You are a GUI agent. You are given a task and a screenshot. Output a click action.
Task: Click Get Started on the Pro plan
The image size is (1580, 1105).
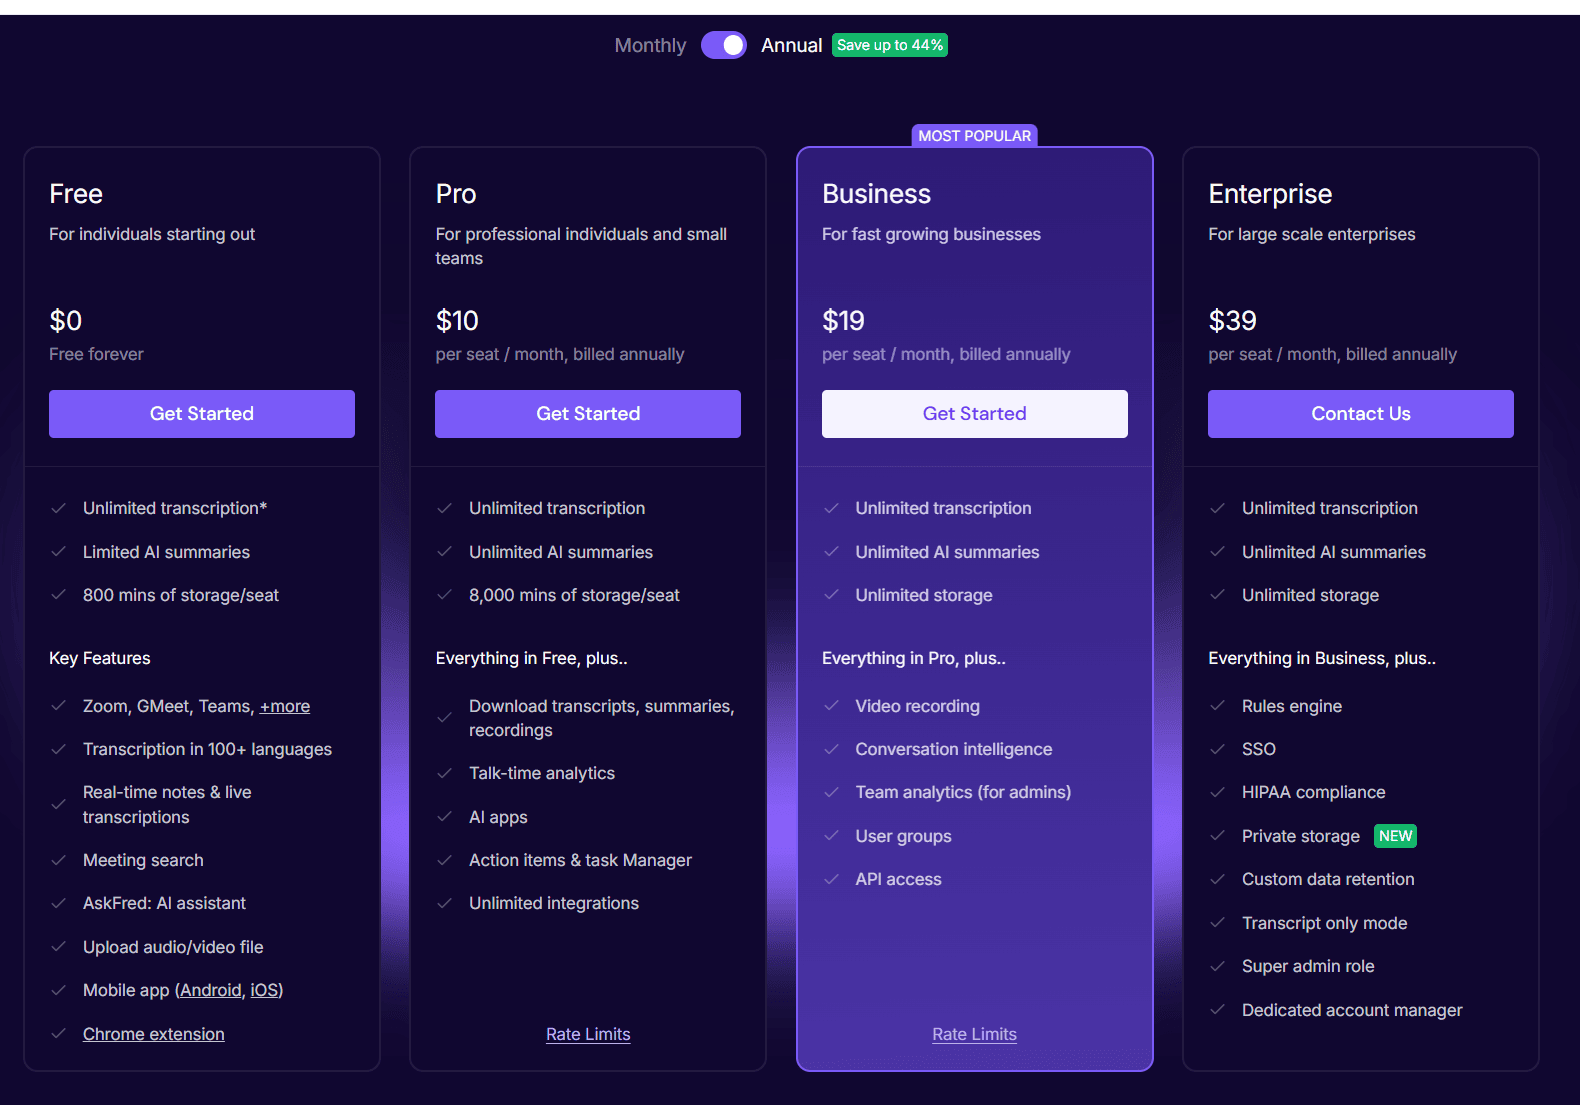pos(588,414)
